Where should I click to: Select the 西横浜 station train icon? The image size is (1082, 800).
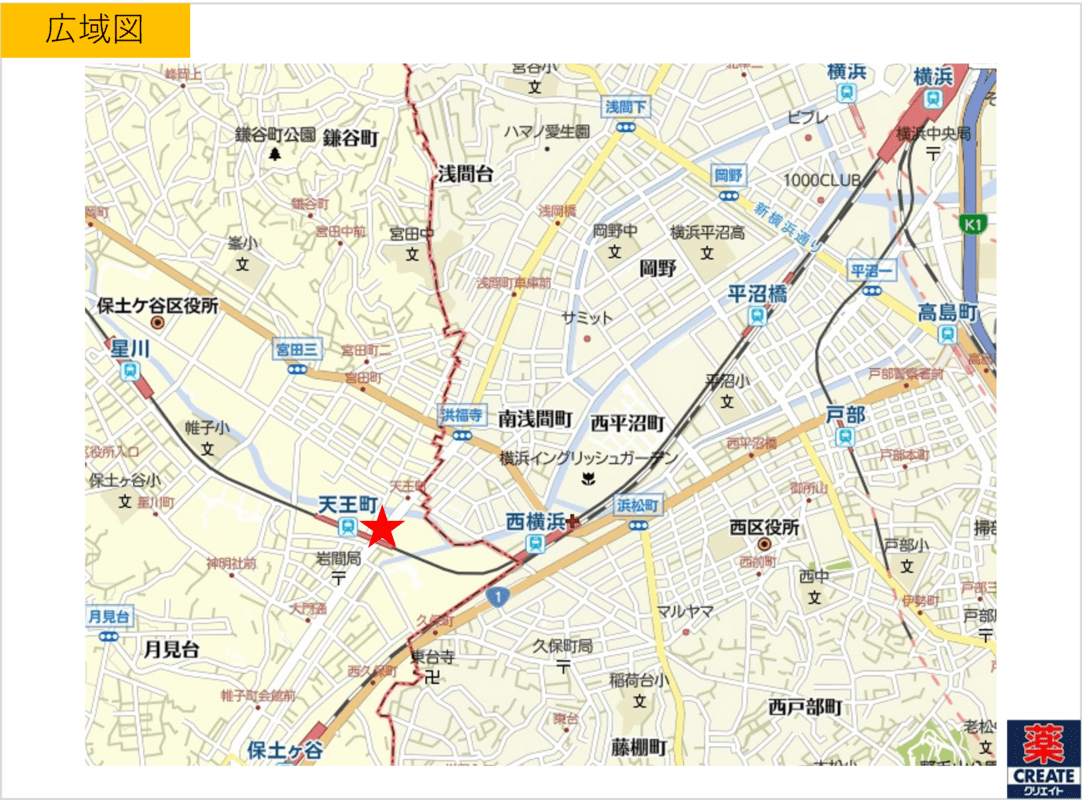point(537,543)
